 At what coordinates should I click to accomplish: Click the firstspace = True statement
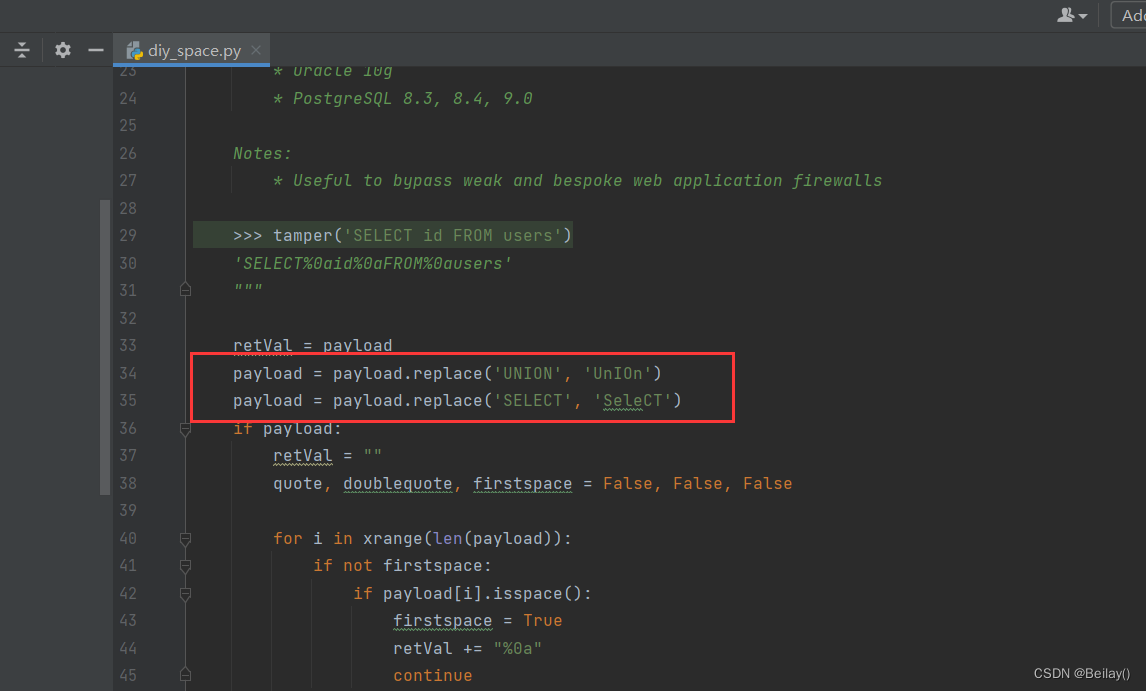(478, 621)
